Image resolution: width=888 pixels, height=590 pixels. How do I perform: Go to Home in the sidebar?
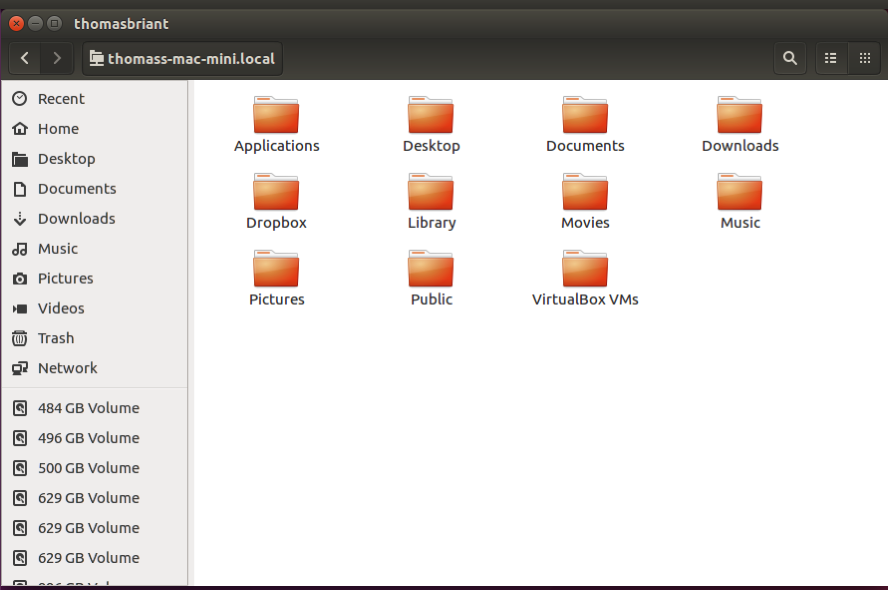[x=95, y=129]
